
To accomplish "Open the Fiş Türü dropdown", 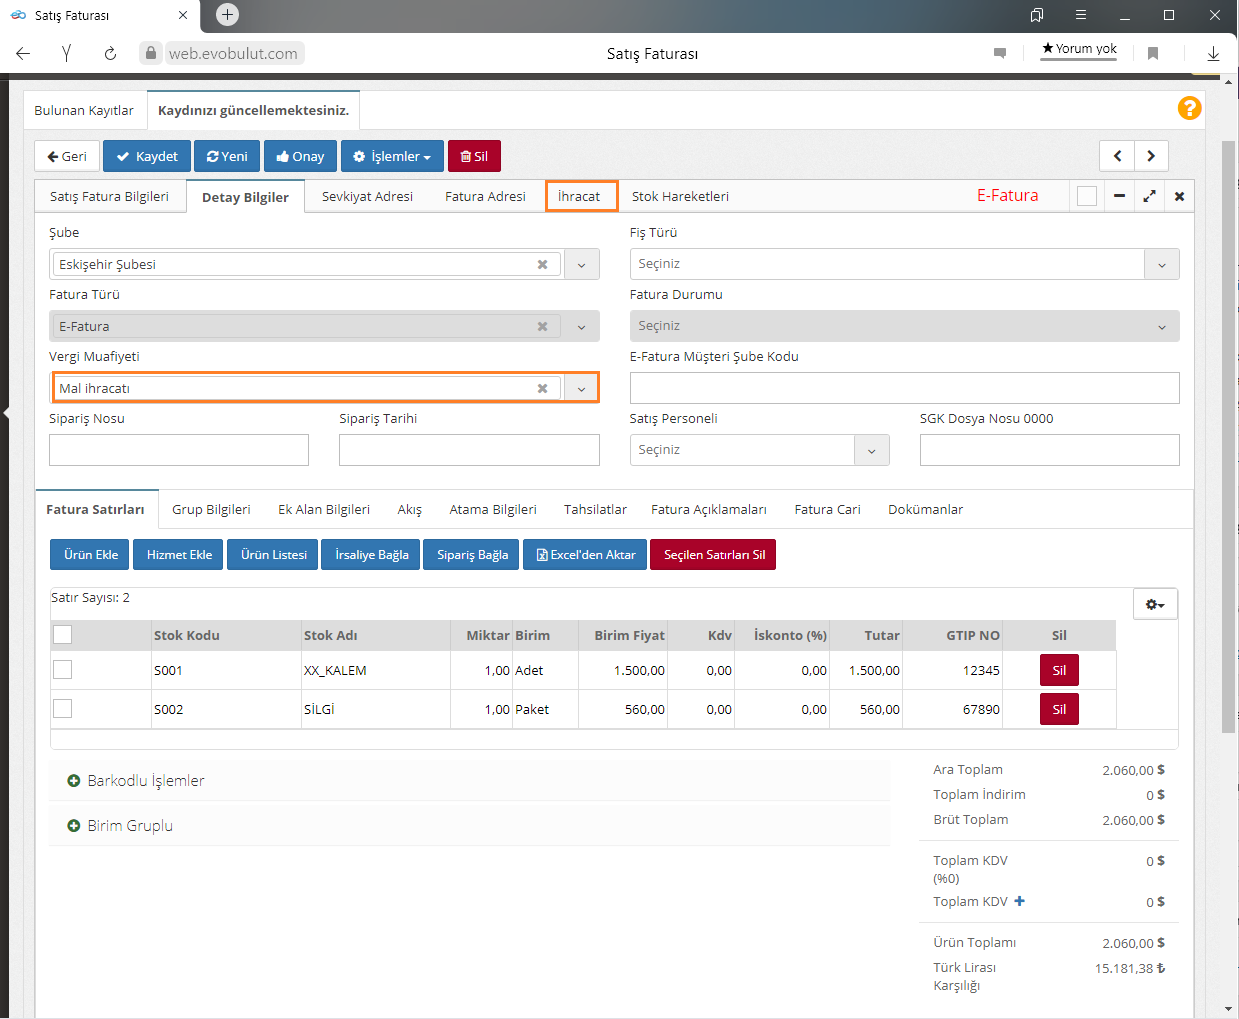I will [x=1161, y=265].
